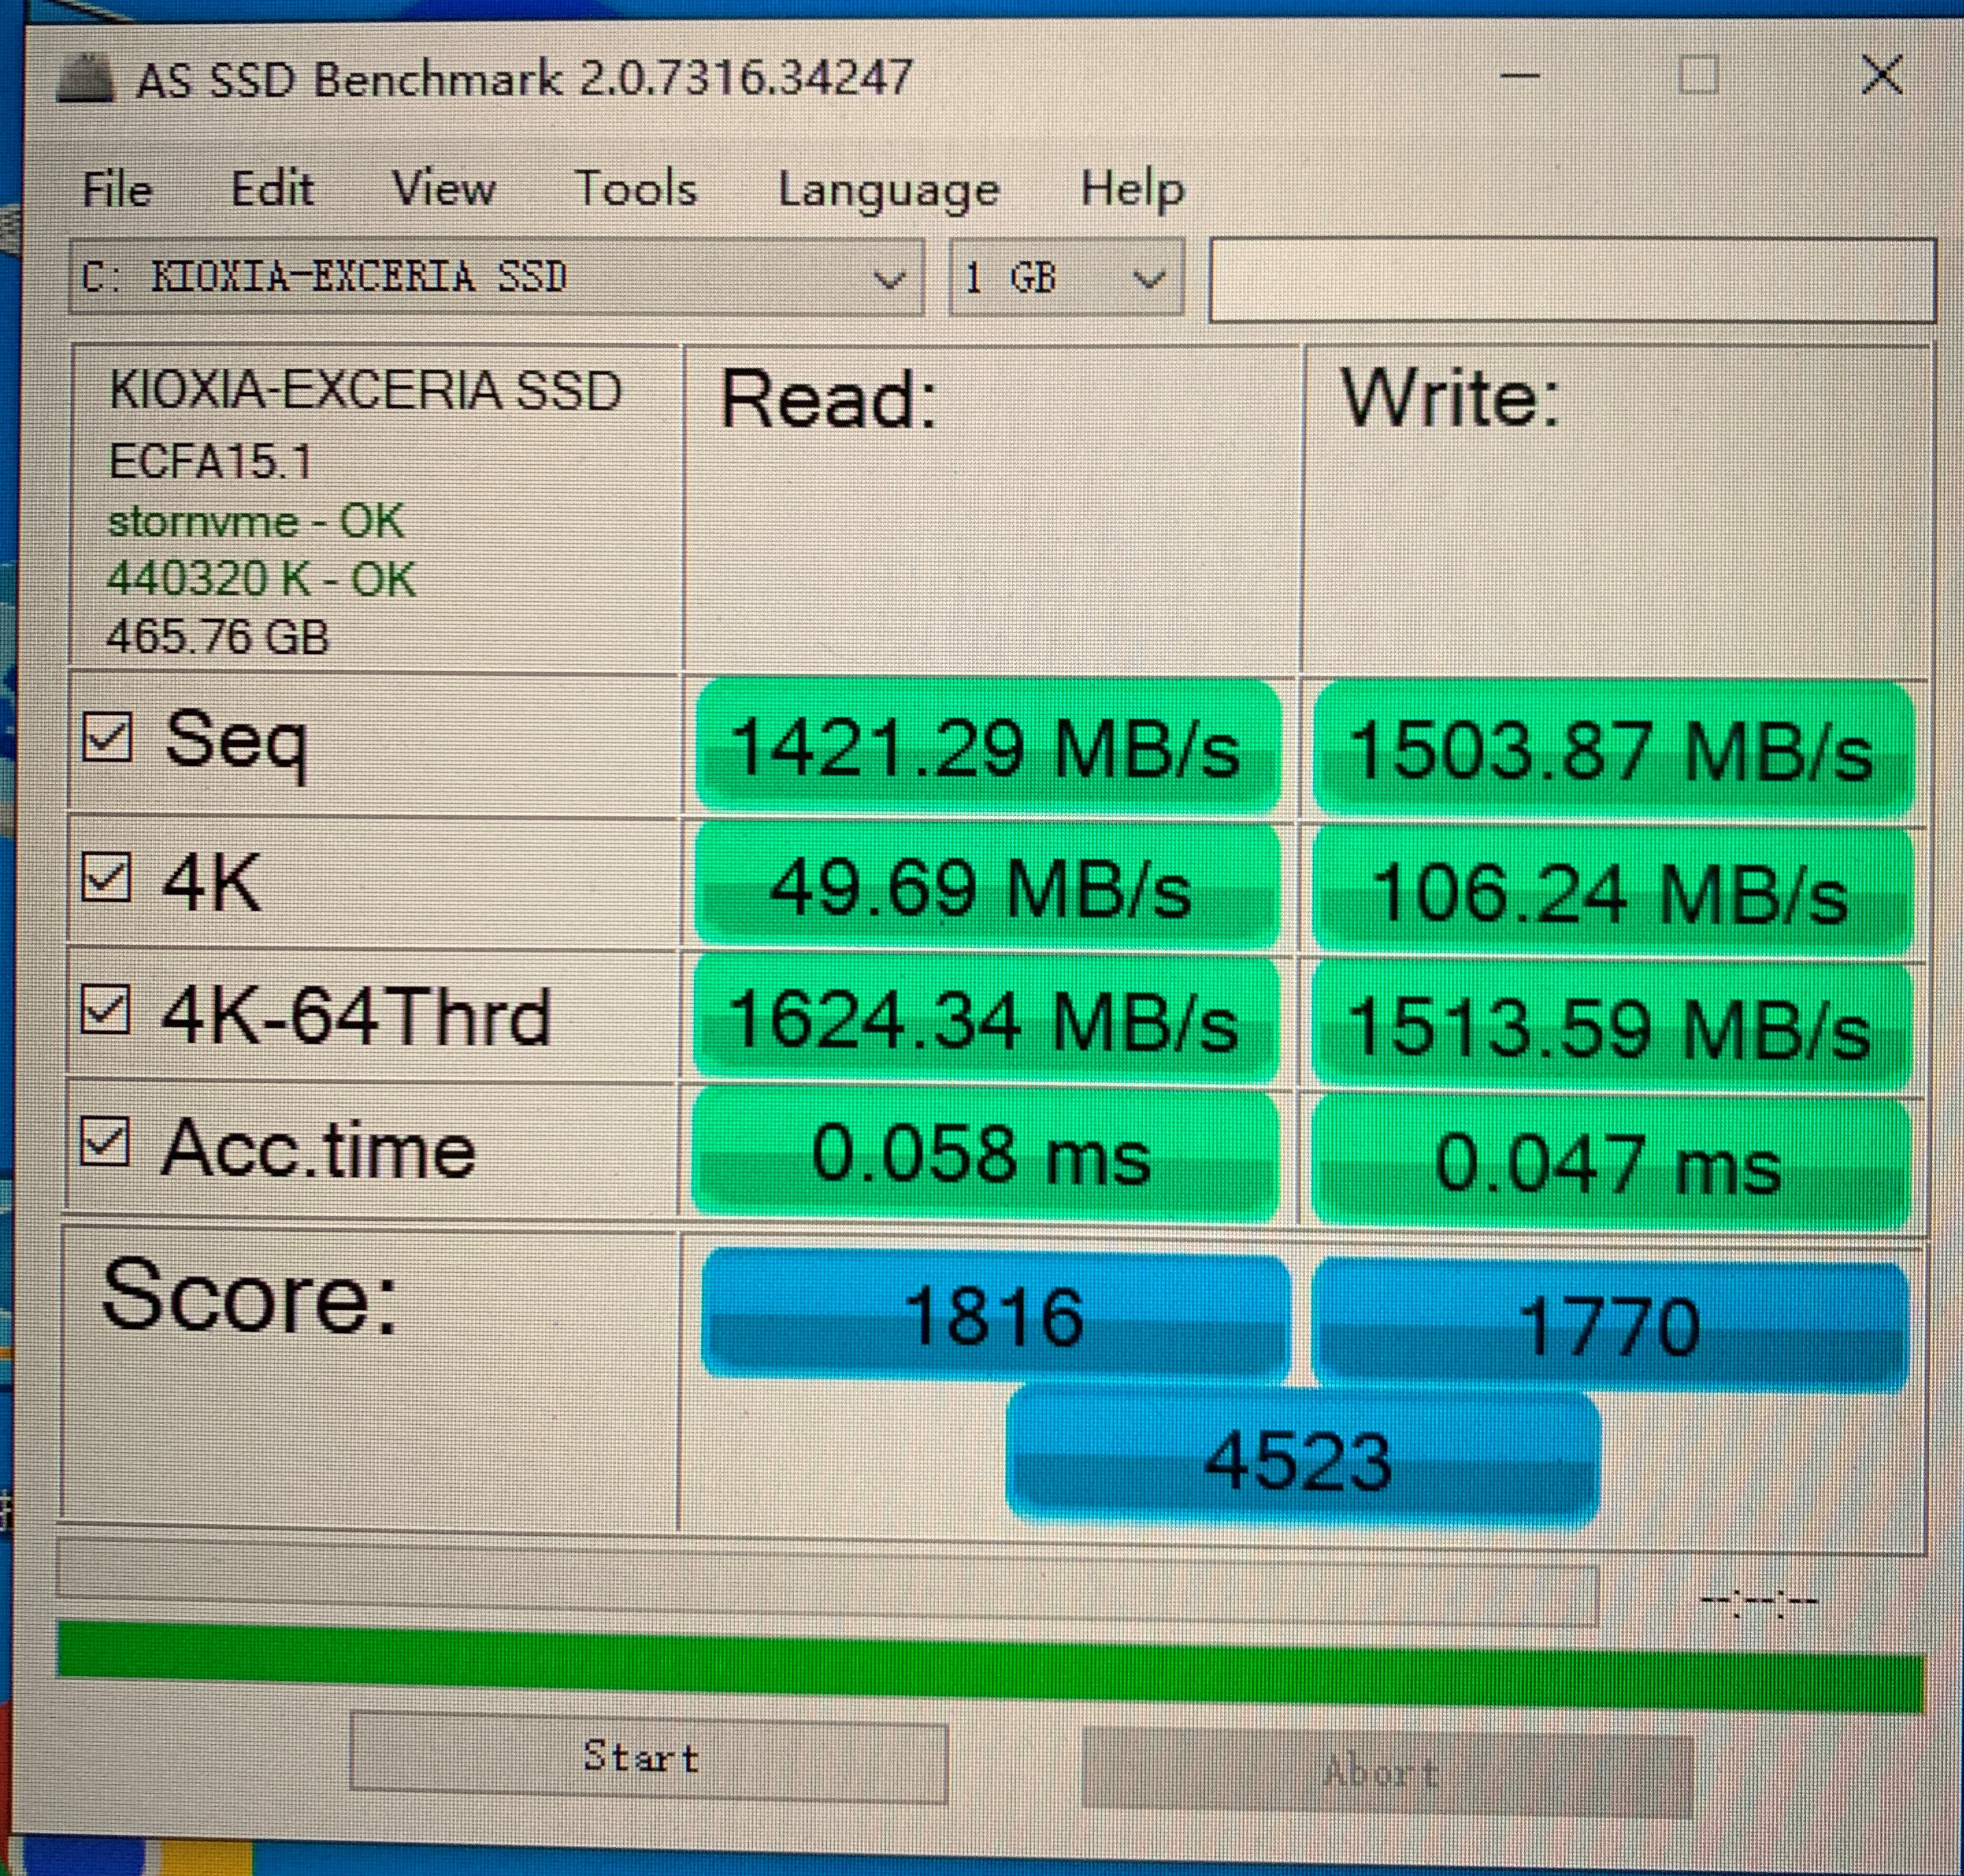Open the File menu

[x=117, y=189]
